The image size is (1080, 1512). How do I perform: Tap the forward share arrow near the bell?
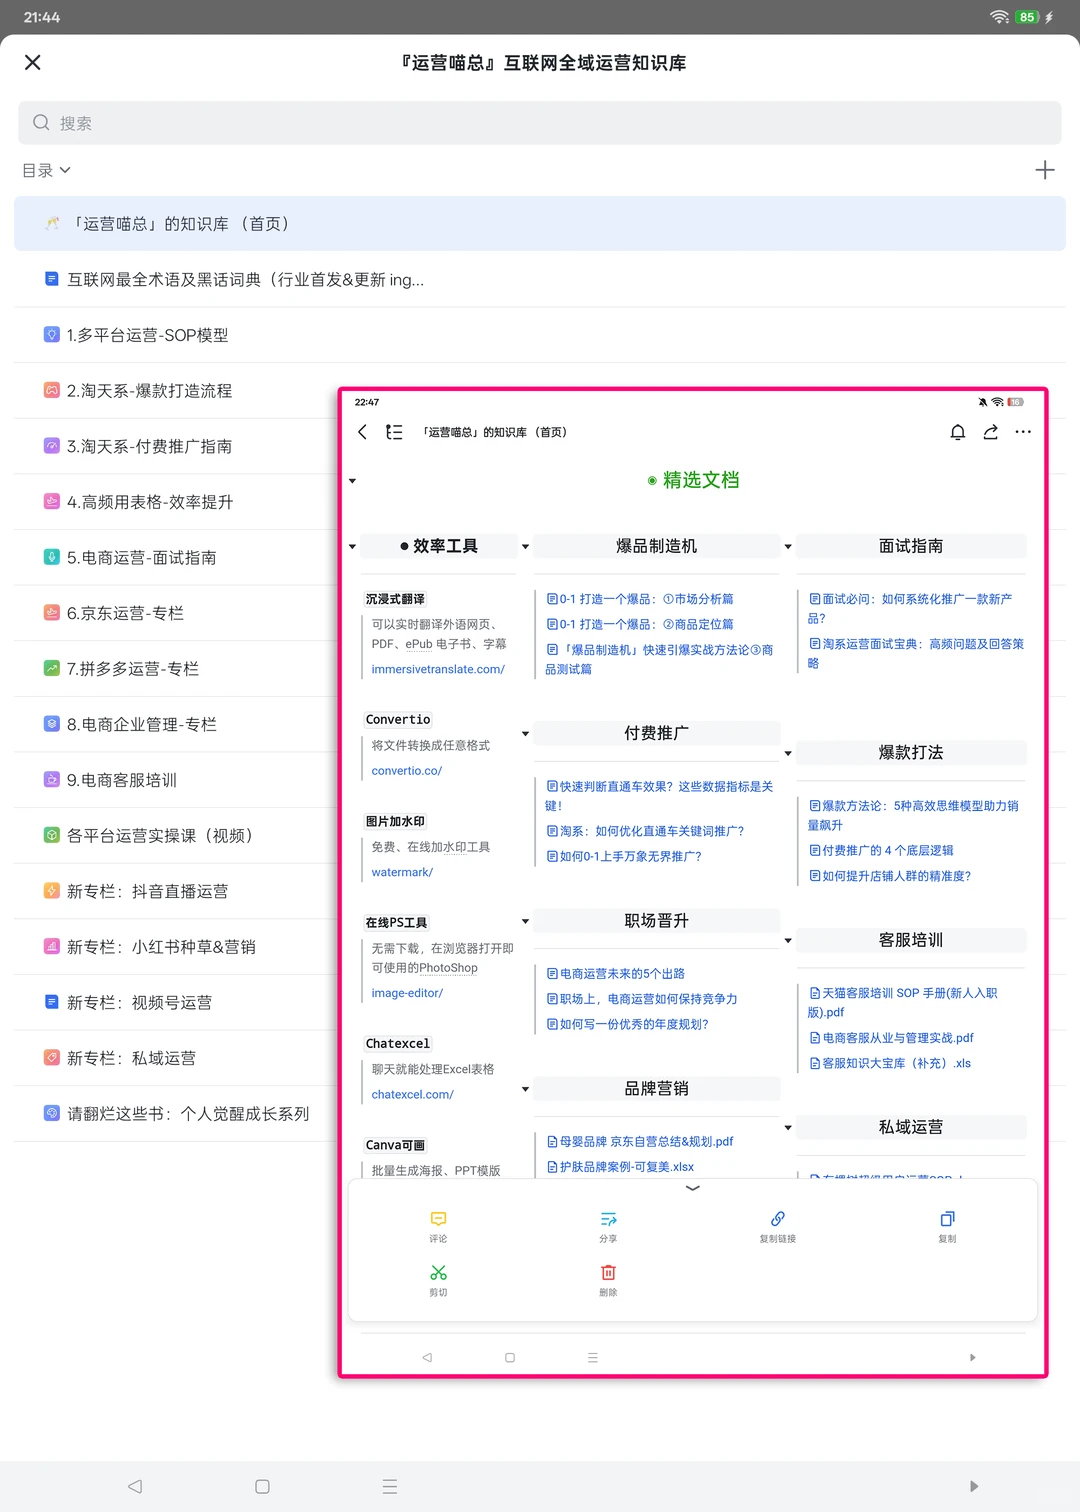click(990, 432)
